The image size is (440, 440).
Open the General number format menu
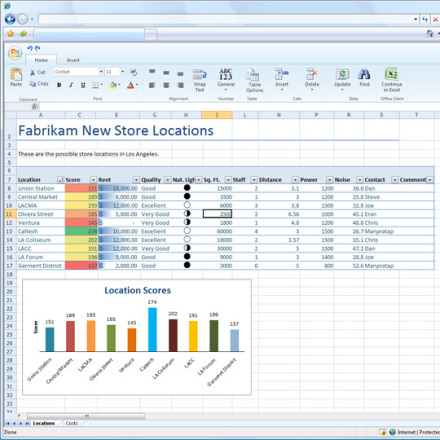(x=226, y=80)
